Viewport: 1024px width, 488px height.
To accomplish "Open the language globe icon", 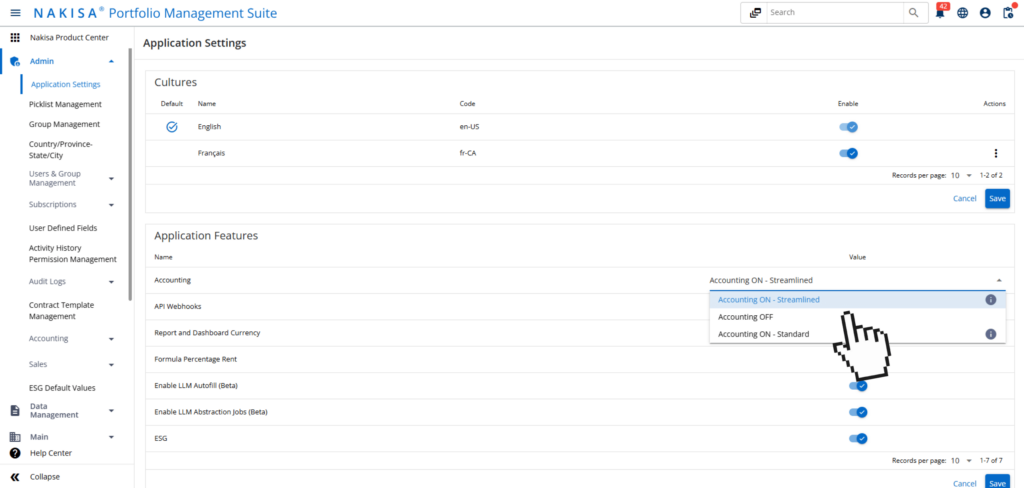I will click(963, 13).
